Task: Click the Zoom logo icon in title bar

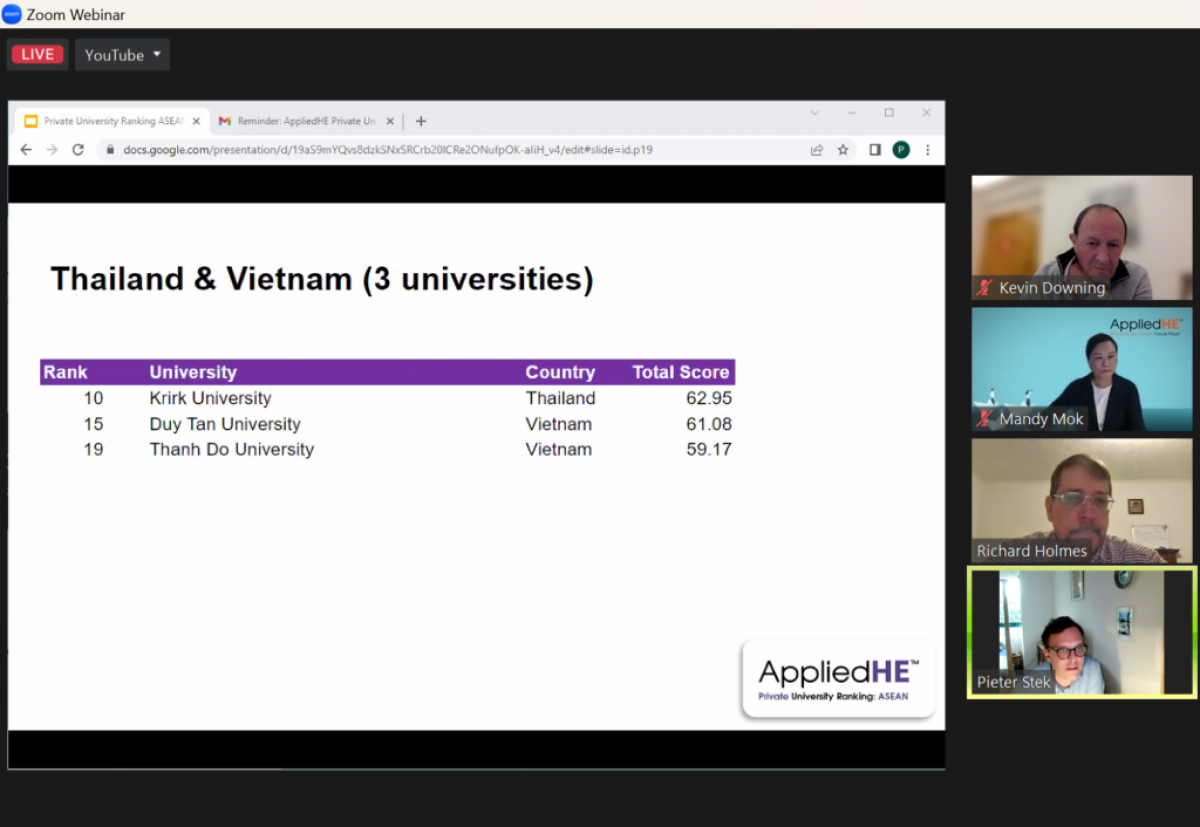Action: pos(12,14)
